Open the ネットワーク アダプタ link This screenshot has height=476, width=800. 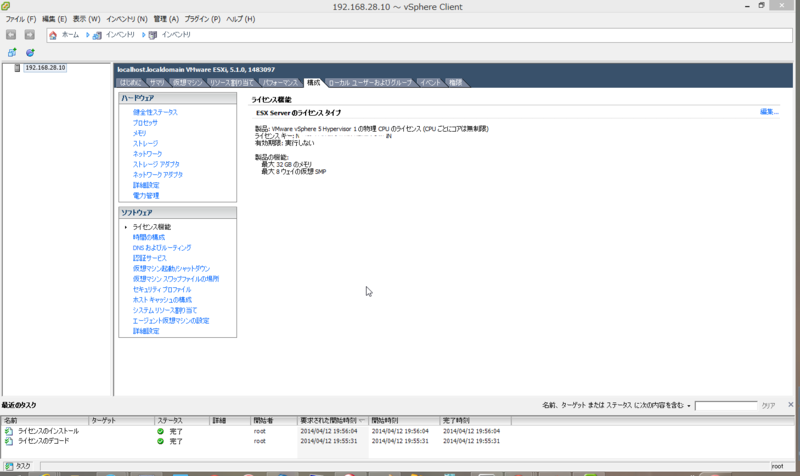tap(158, 174)
